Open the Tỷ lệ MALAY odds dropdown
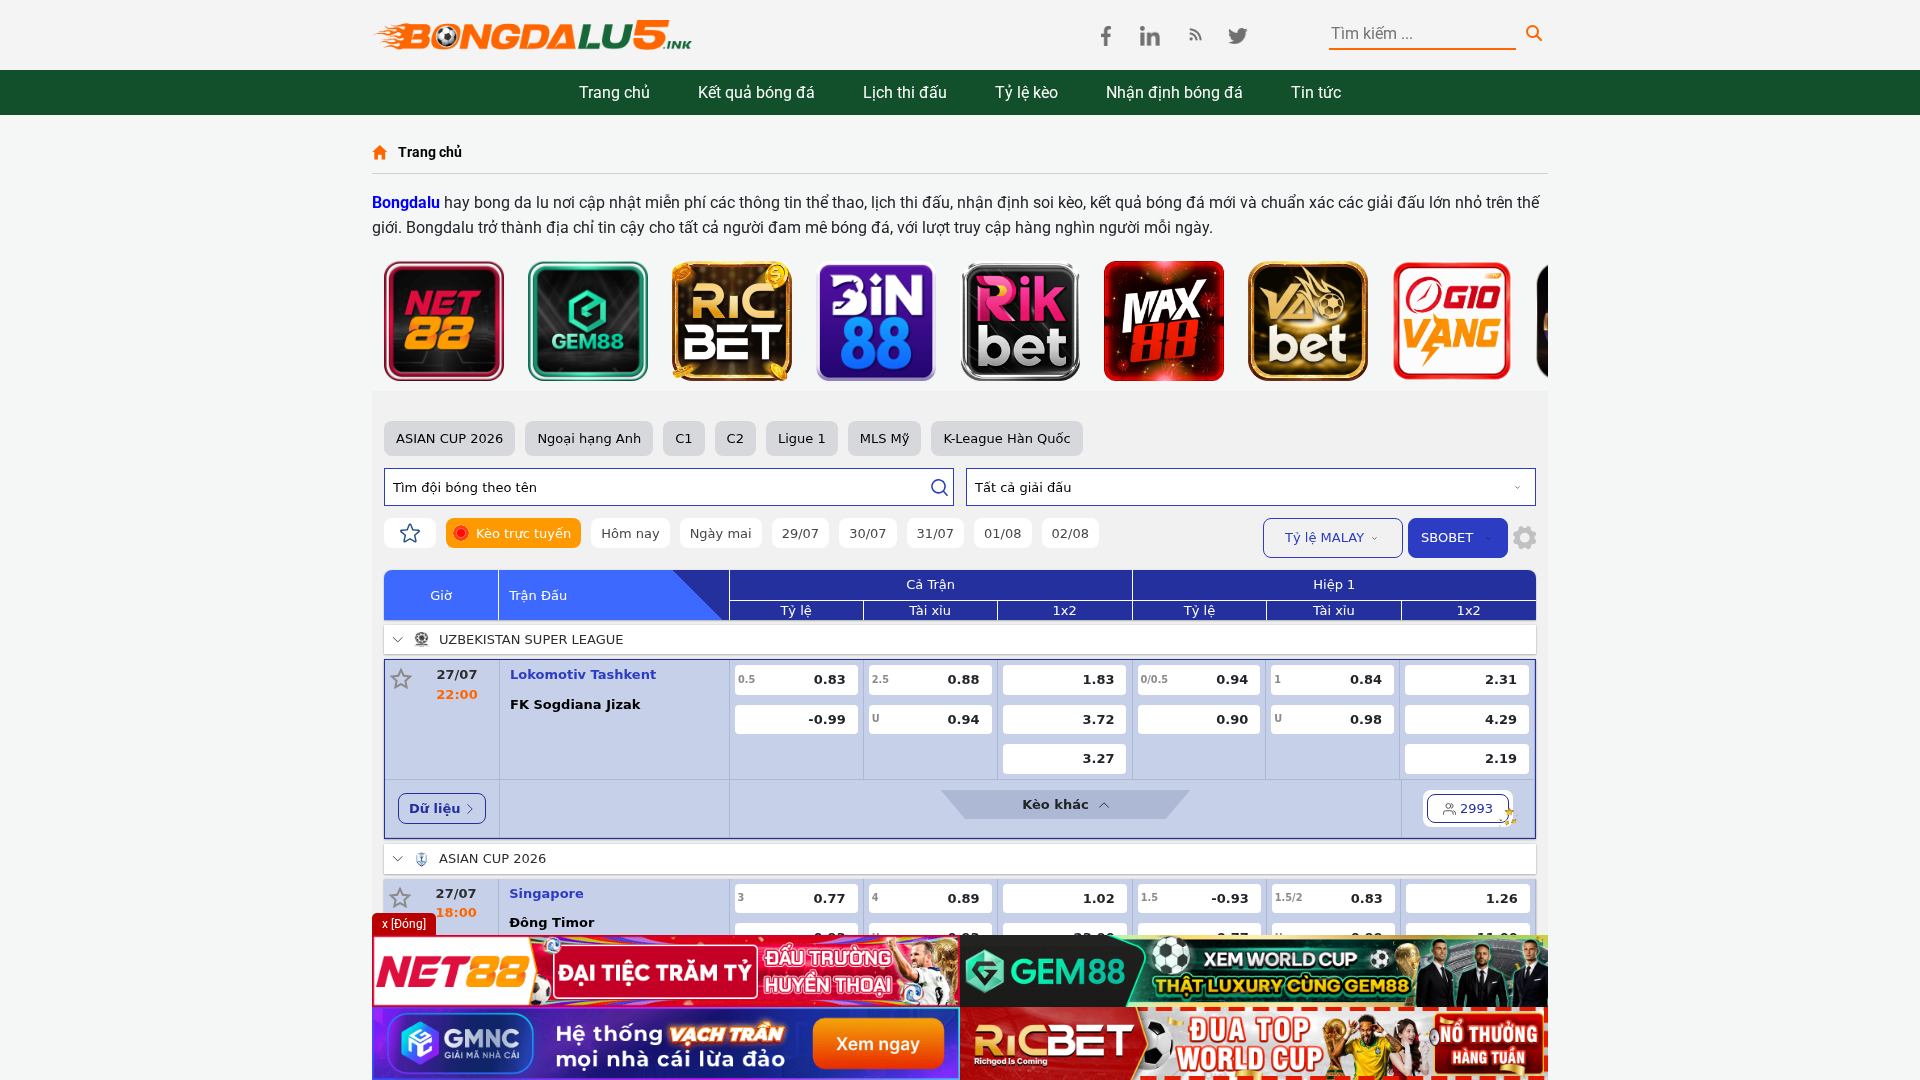Image resolution: width=1920 pixels, height=1080 pixels. tap(1332, 538)
